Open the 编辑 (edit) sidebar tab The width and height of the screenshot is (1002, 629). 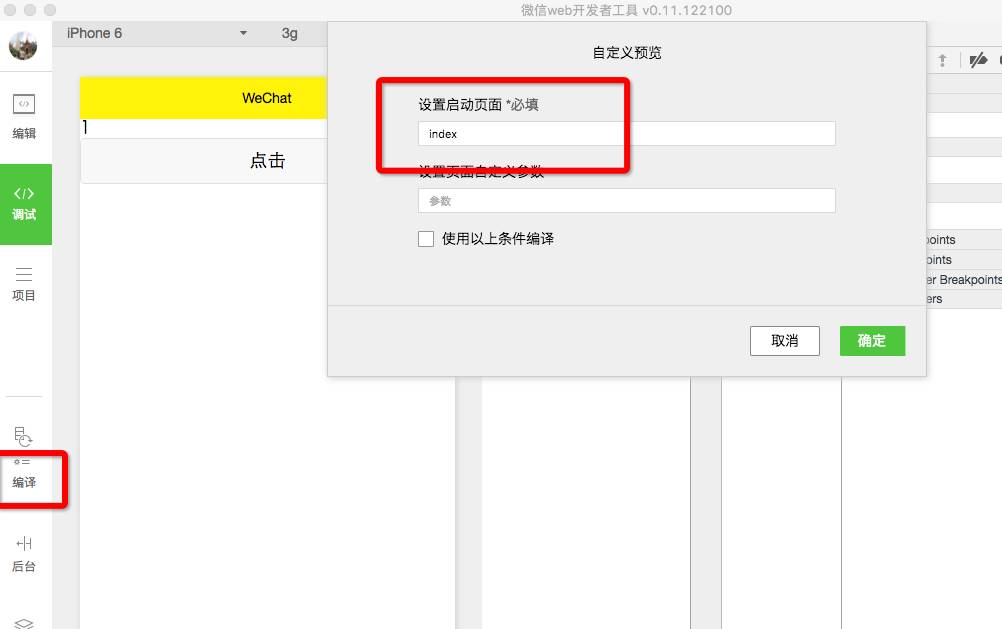coord(24,116)
